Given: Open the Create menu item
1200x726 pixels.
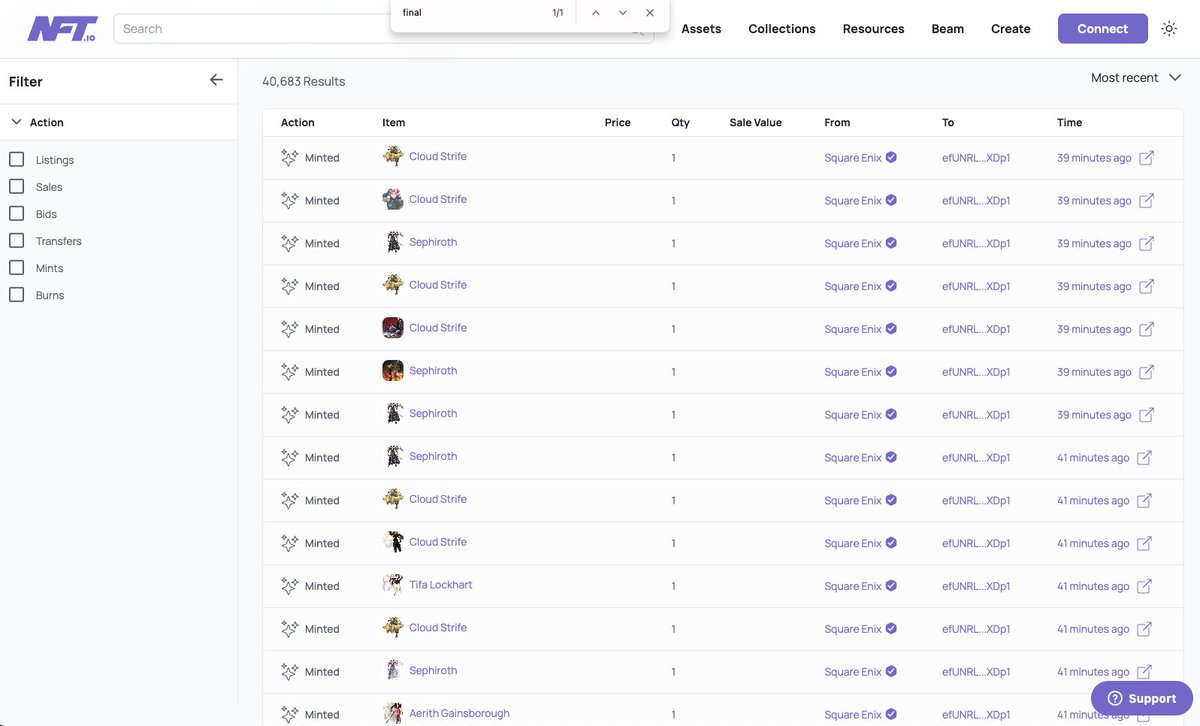Looking at the screenshot, I should [1010, 29].
